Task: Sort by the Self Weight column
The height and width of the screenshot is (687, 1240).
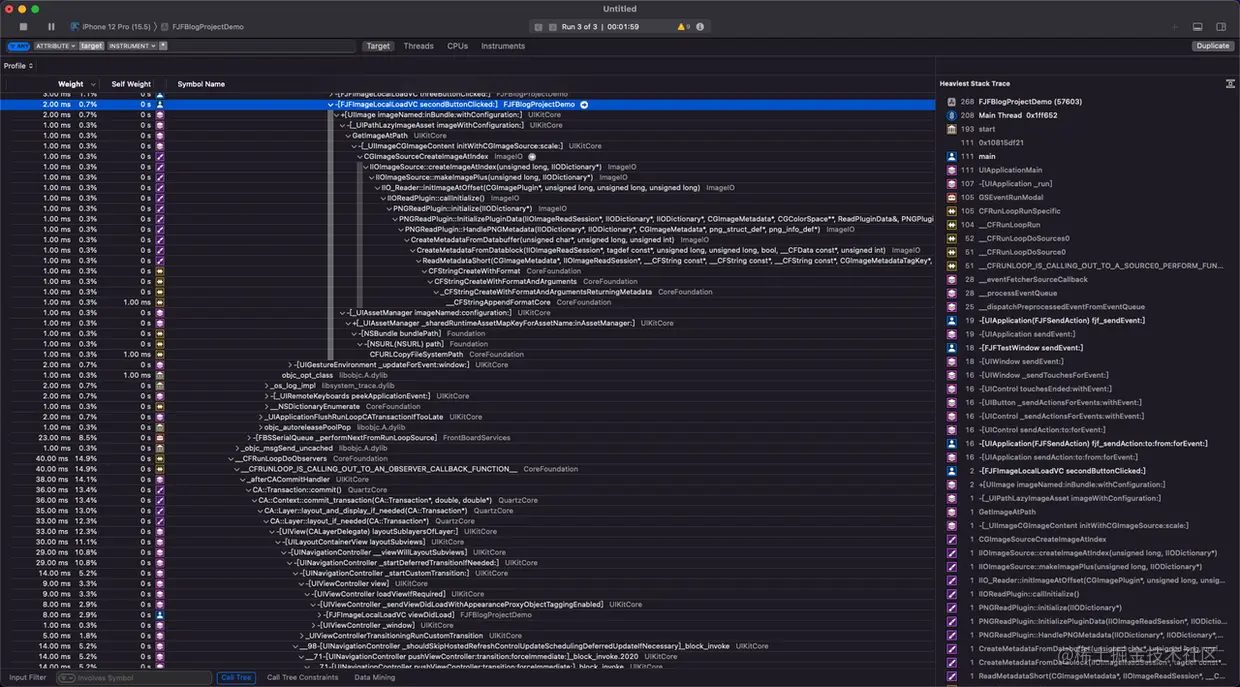Action: pos(131,84)
